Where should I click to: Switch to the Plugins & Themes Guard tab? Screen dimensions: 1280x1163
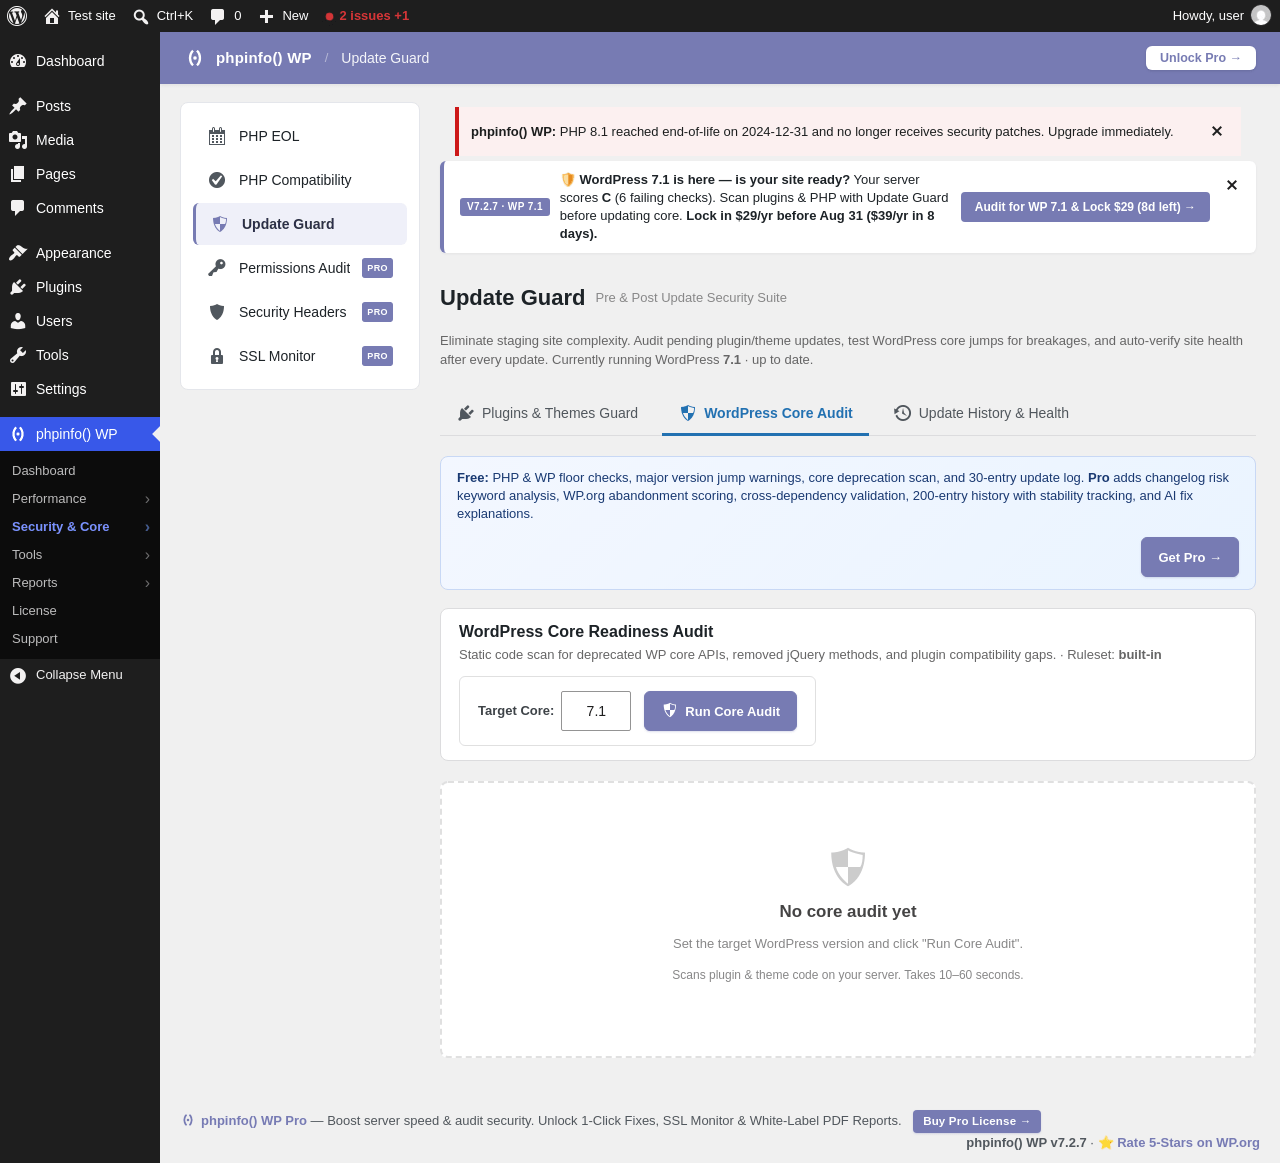click(x=548, y=413)
